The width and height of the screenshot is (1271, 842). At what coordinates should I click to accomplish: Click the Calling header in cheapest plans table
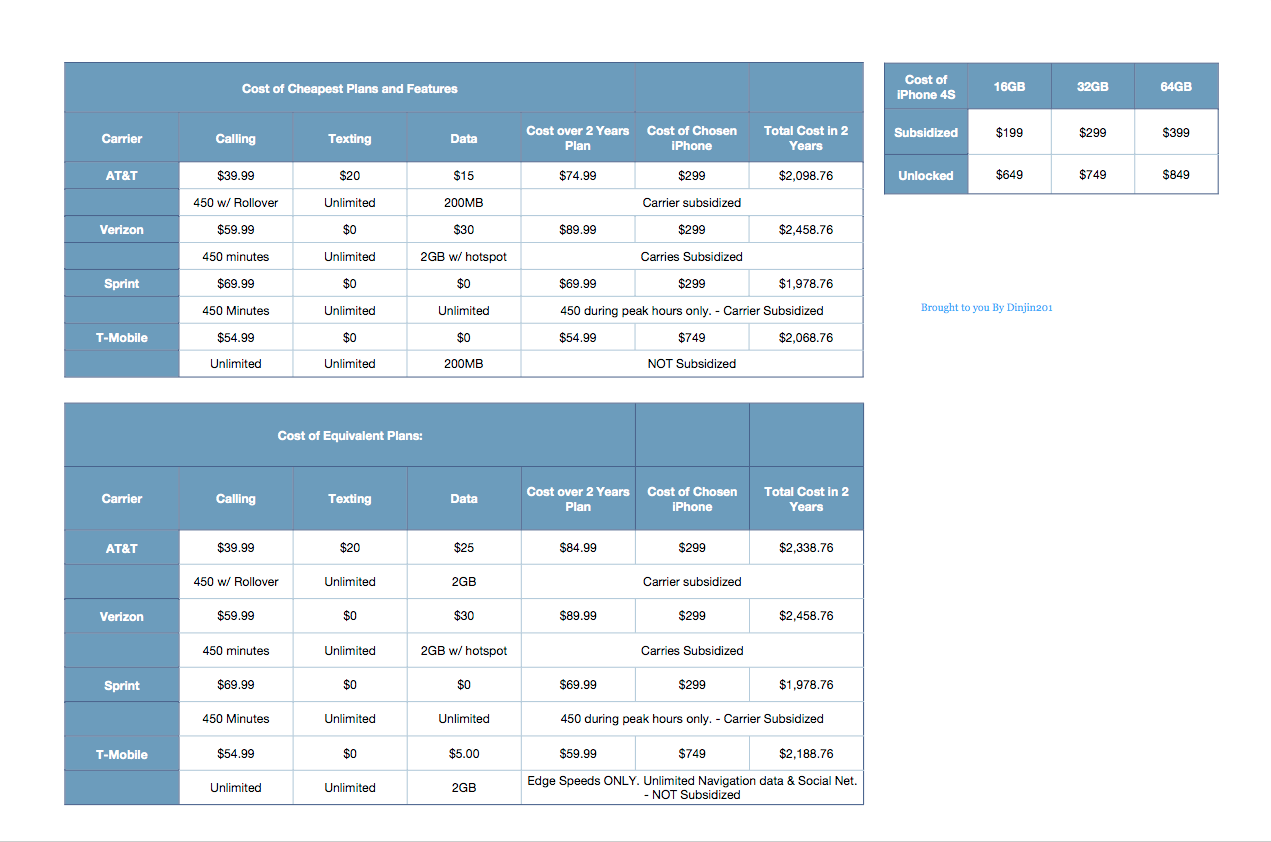pyautogui.click(x=236, y=139)
